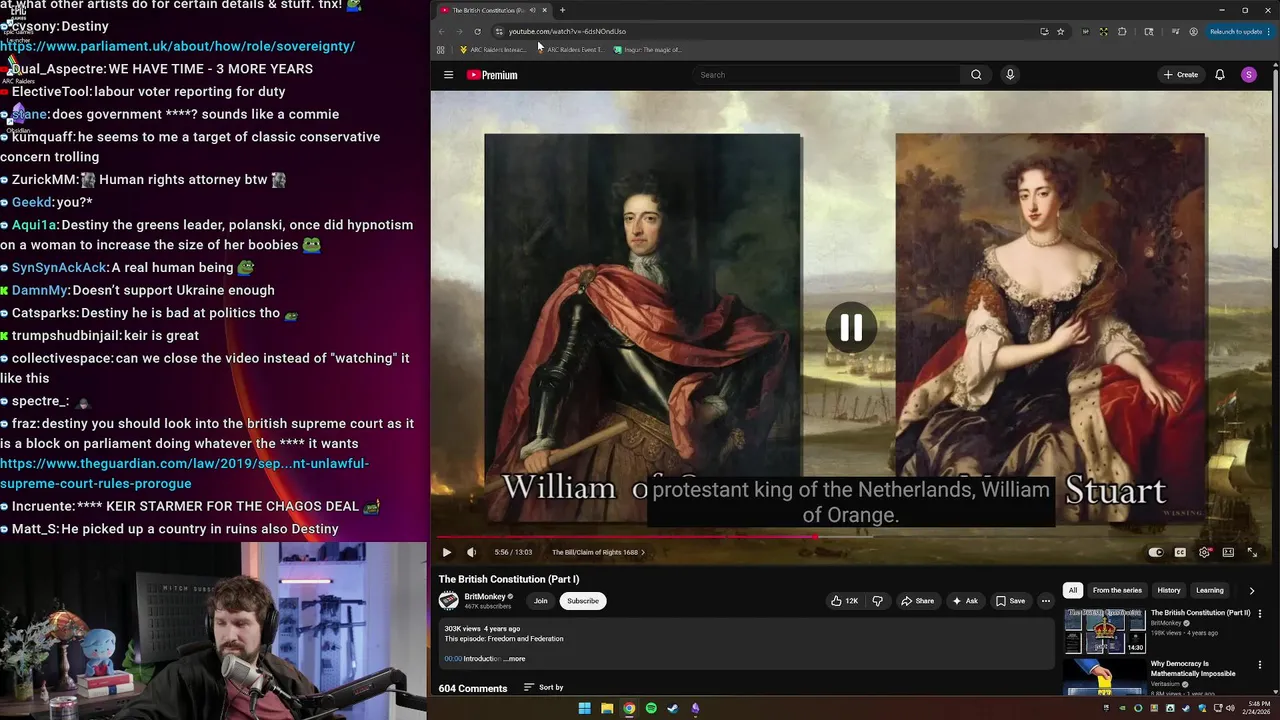
Task: Open the Chrome extensions puzzle icon
Action: coord(1122,31)
